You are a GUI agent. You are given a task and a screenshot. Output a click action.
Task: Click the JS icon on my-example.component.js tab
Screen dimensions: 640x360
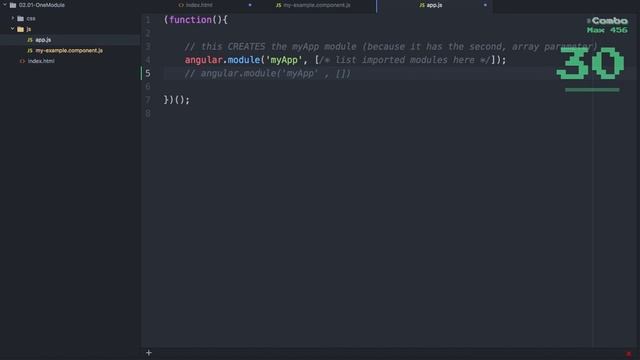278,5
